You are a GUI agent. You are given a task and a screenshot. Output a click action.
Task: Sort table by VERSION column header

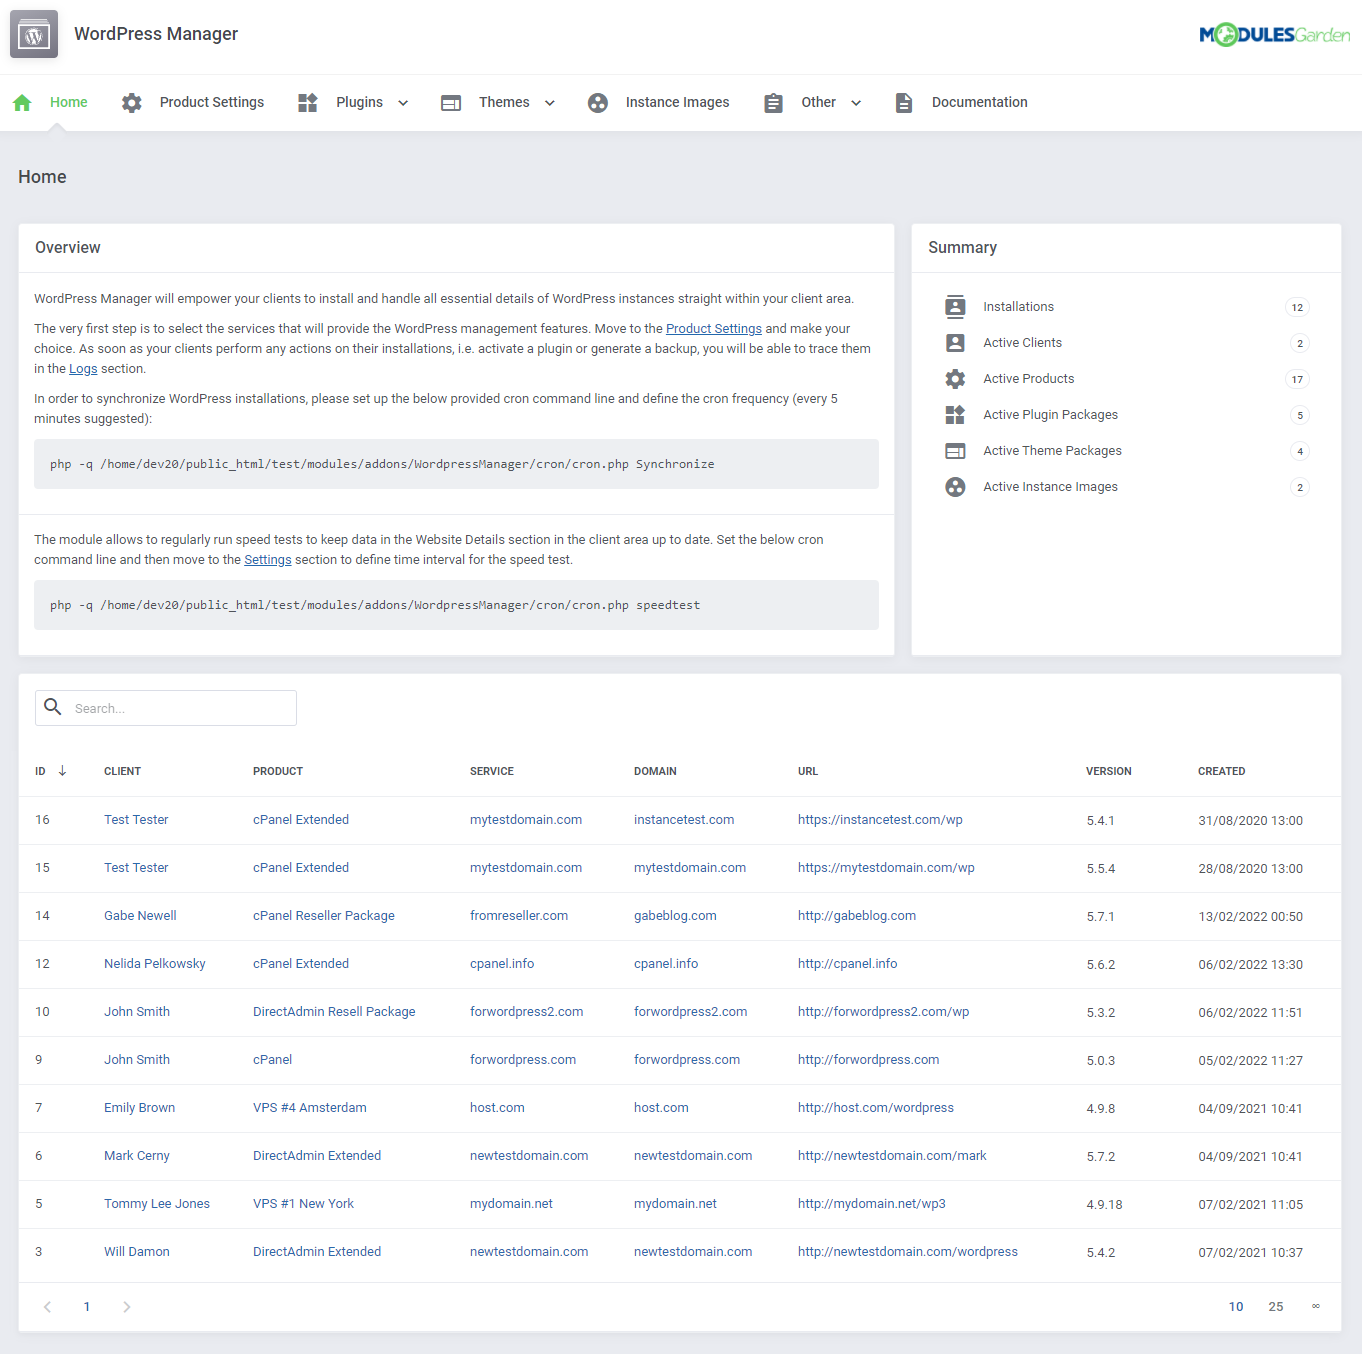tap(1109, 771)
